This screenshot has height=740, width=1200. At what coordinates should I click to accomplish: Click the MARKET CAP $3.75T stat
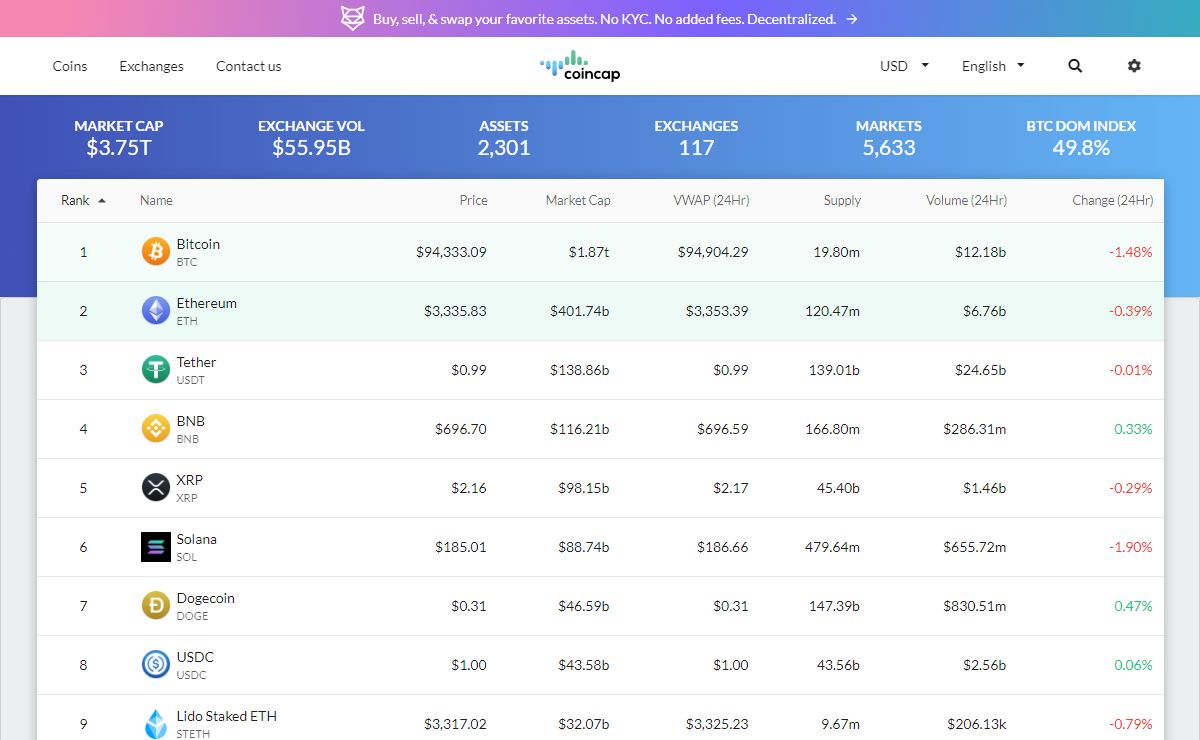(x=118, y=138)
